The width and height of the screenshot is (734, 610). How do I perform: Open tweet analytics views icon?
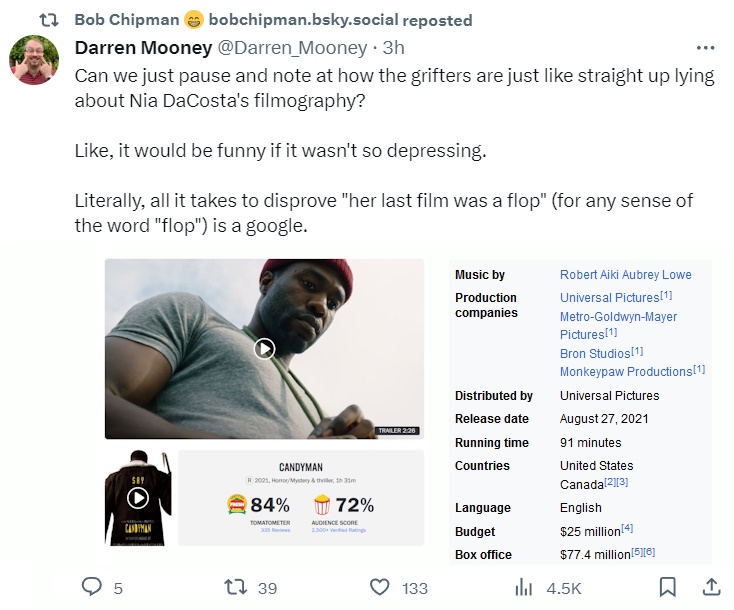523,587
